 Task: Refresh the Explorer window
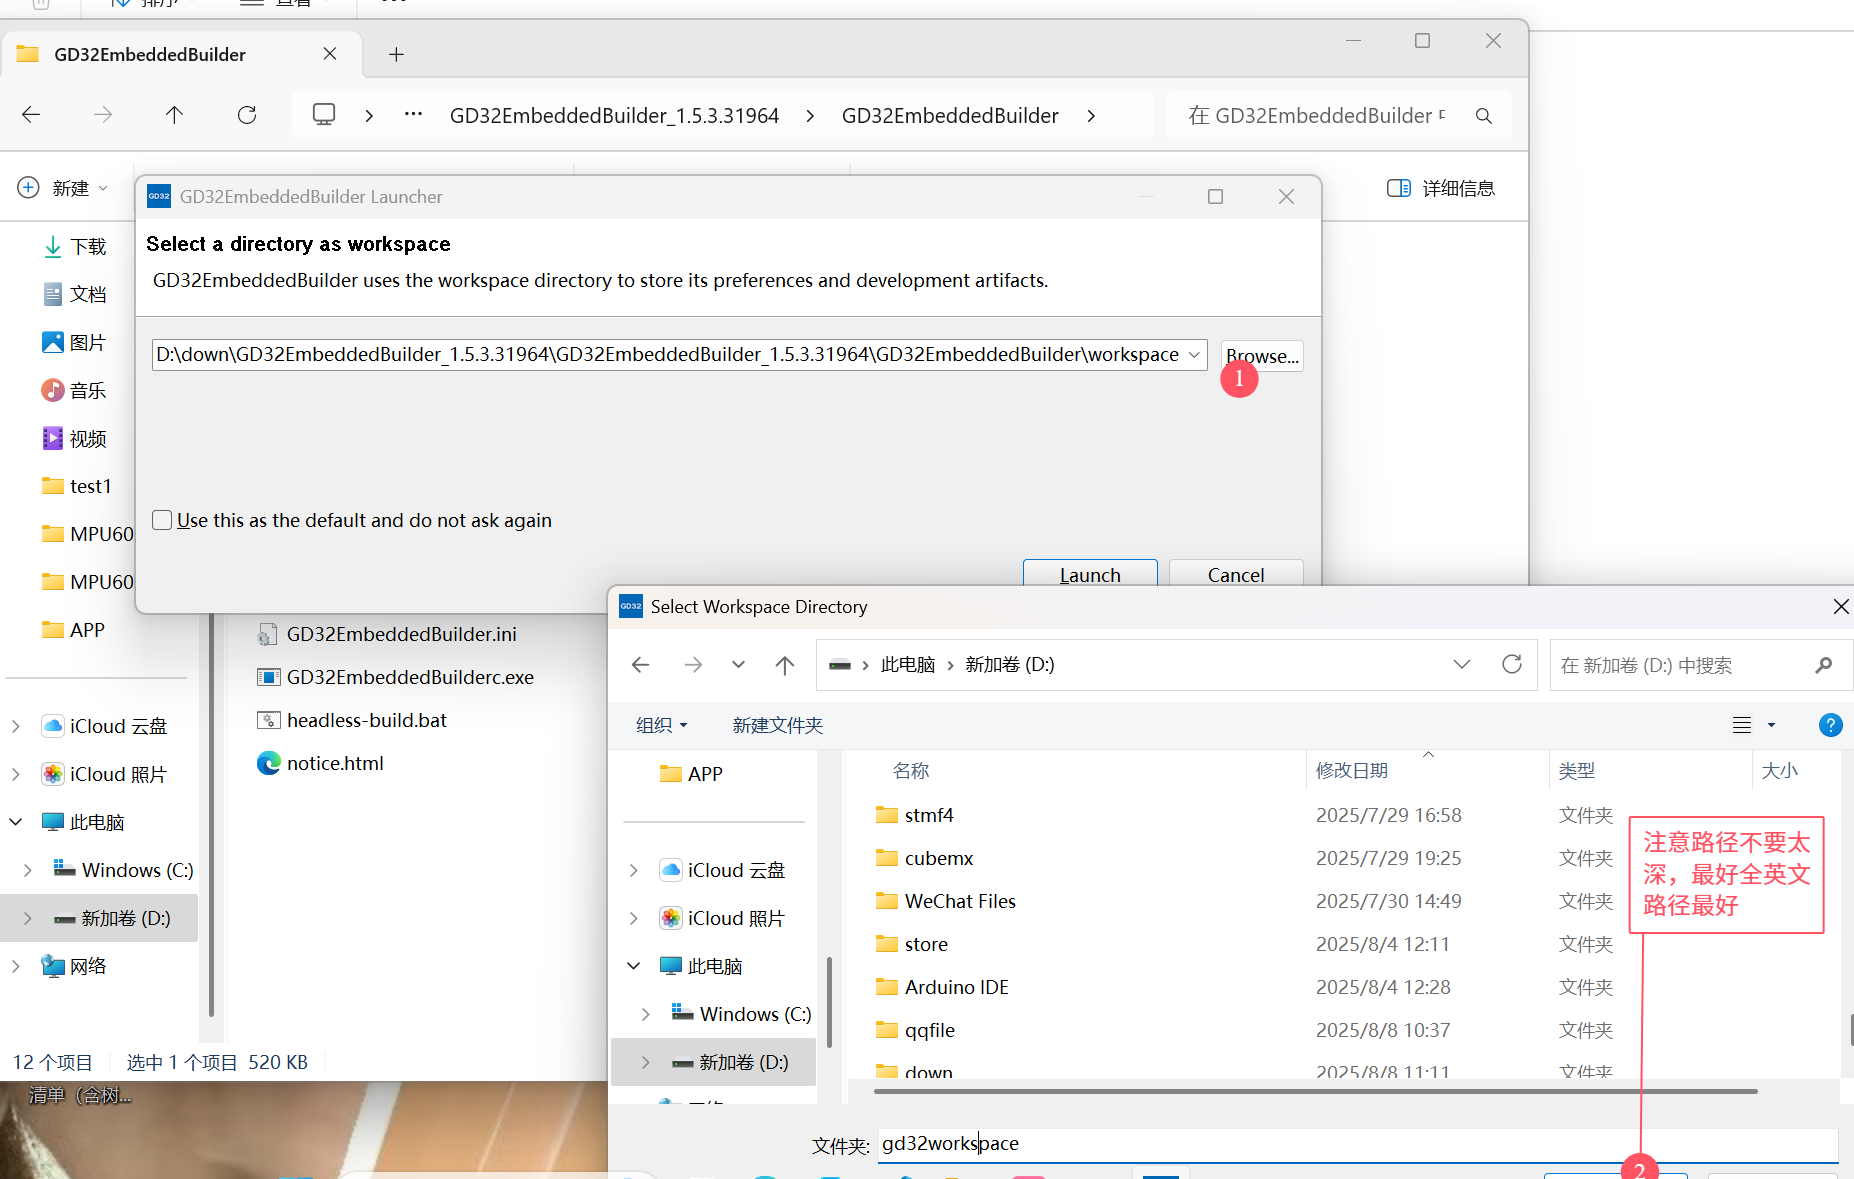point(247,115)
